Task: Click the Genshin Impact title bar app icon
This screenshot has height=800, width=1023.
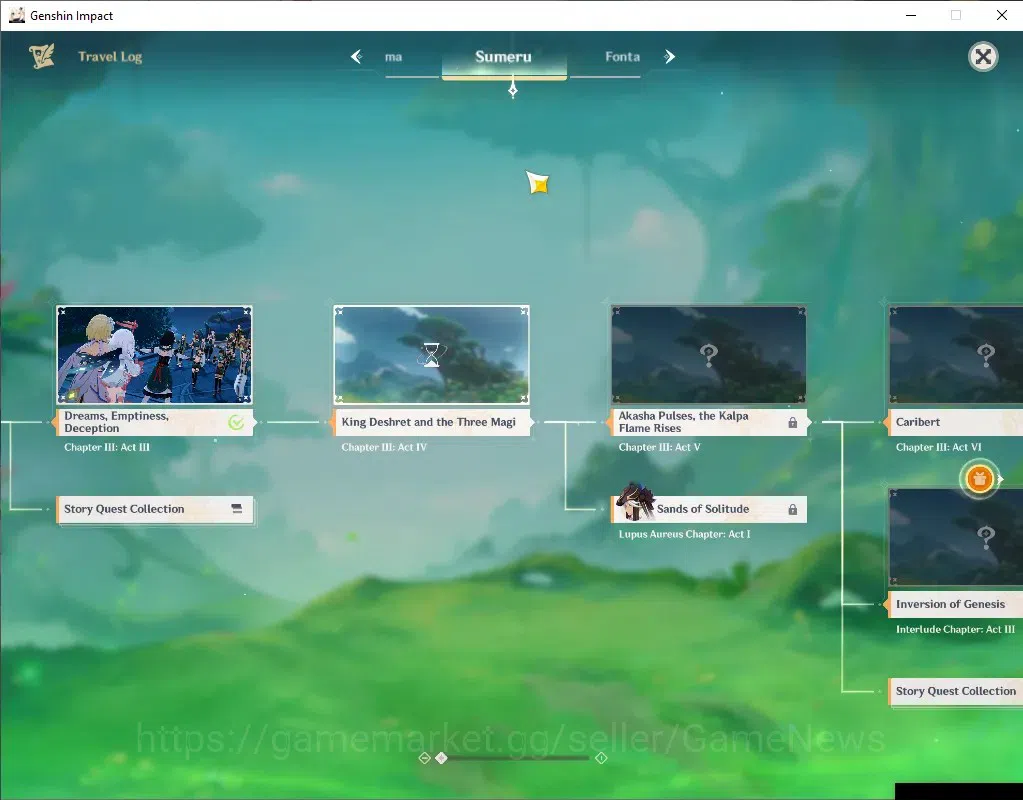Action: (16, 15)
